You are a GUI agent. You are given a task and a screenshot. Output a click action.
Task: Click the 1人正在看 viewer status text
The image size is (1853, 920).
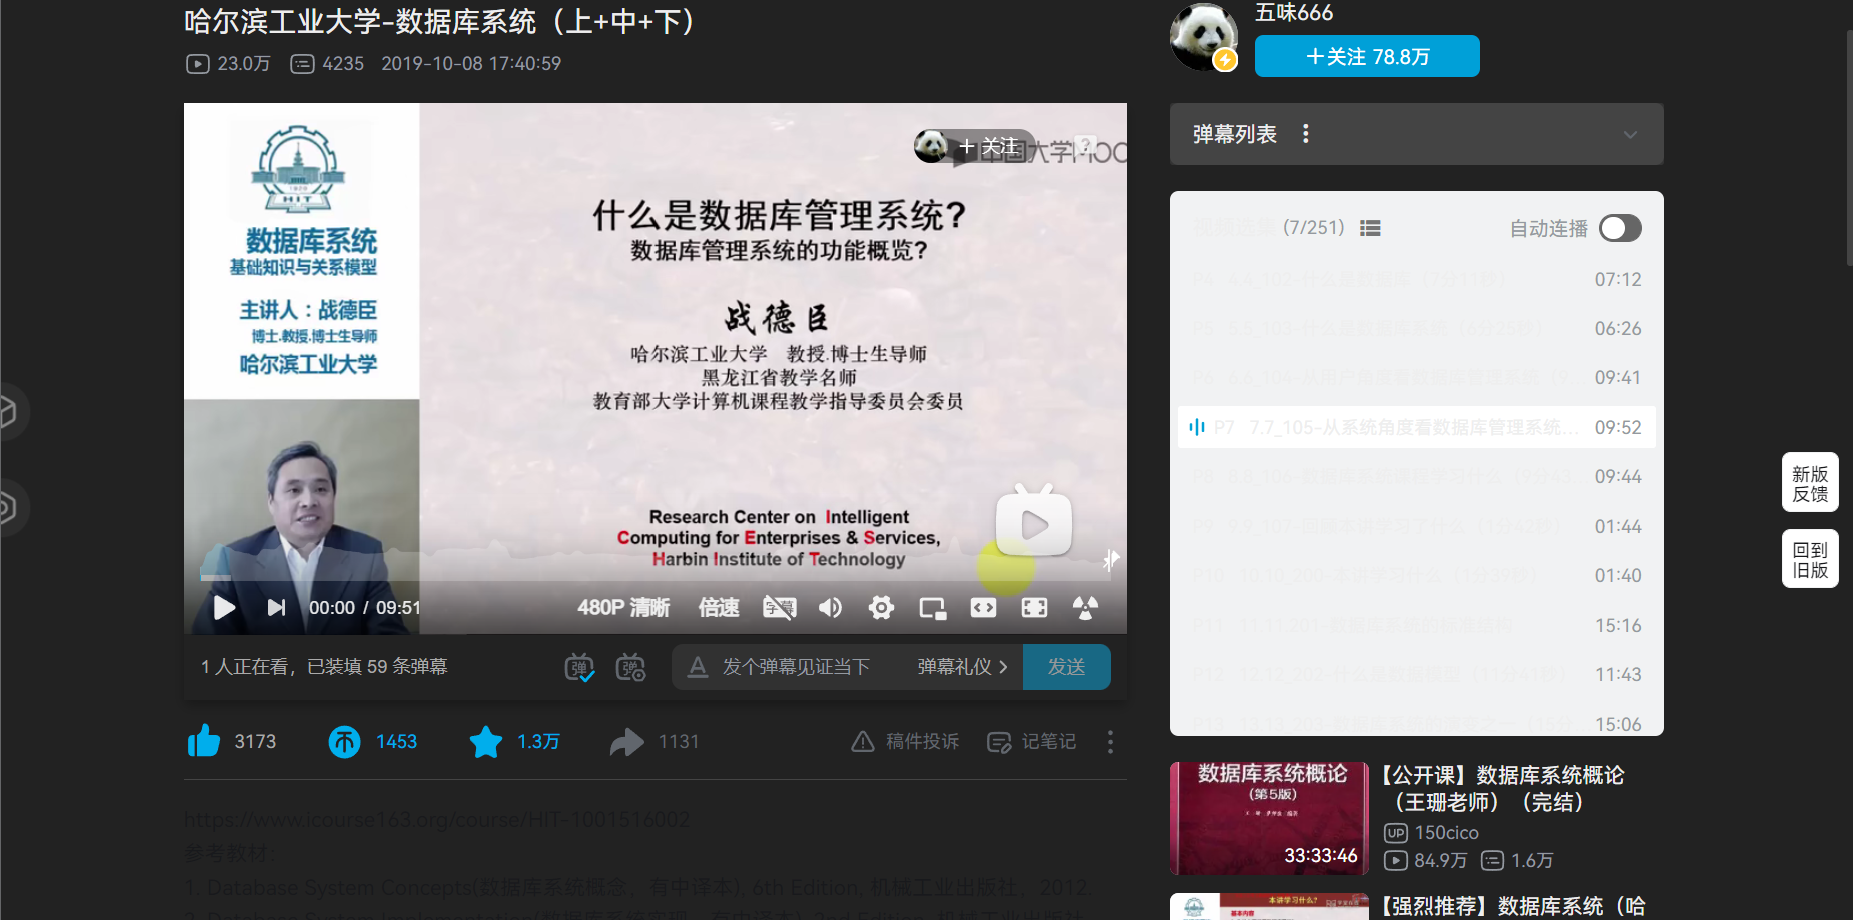tap(324, 666)
